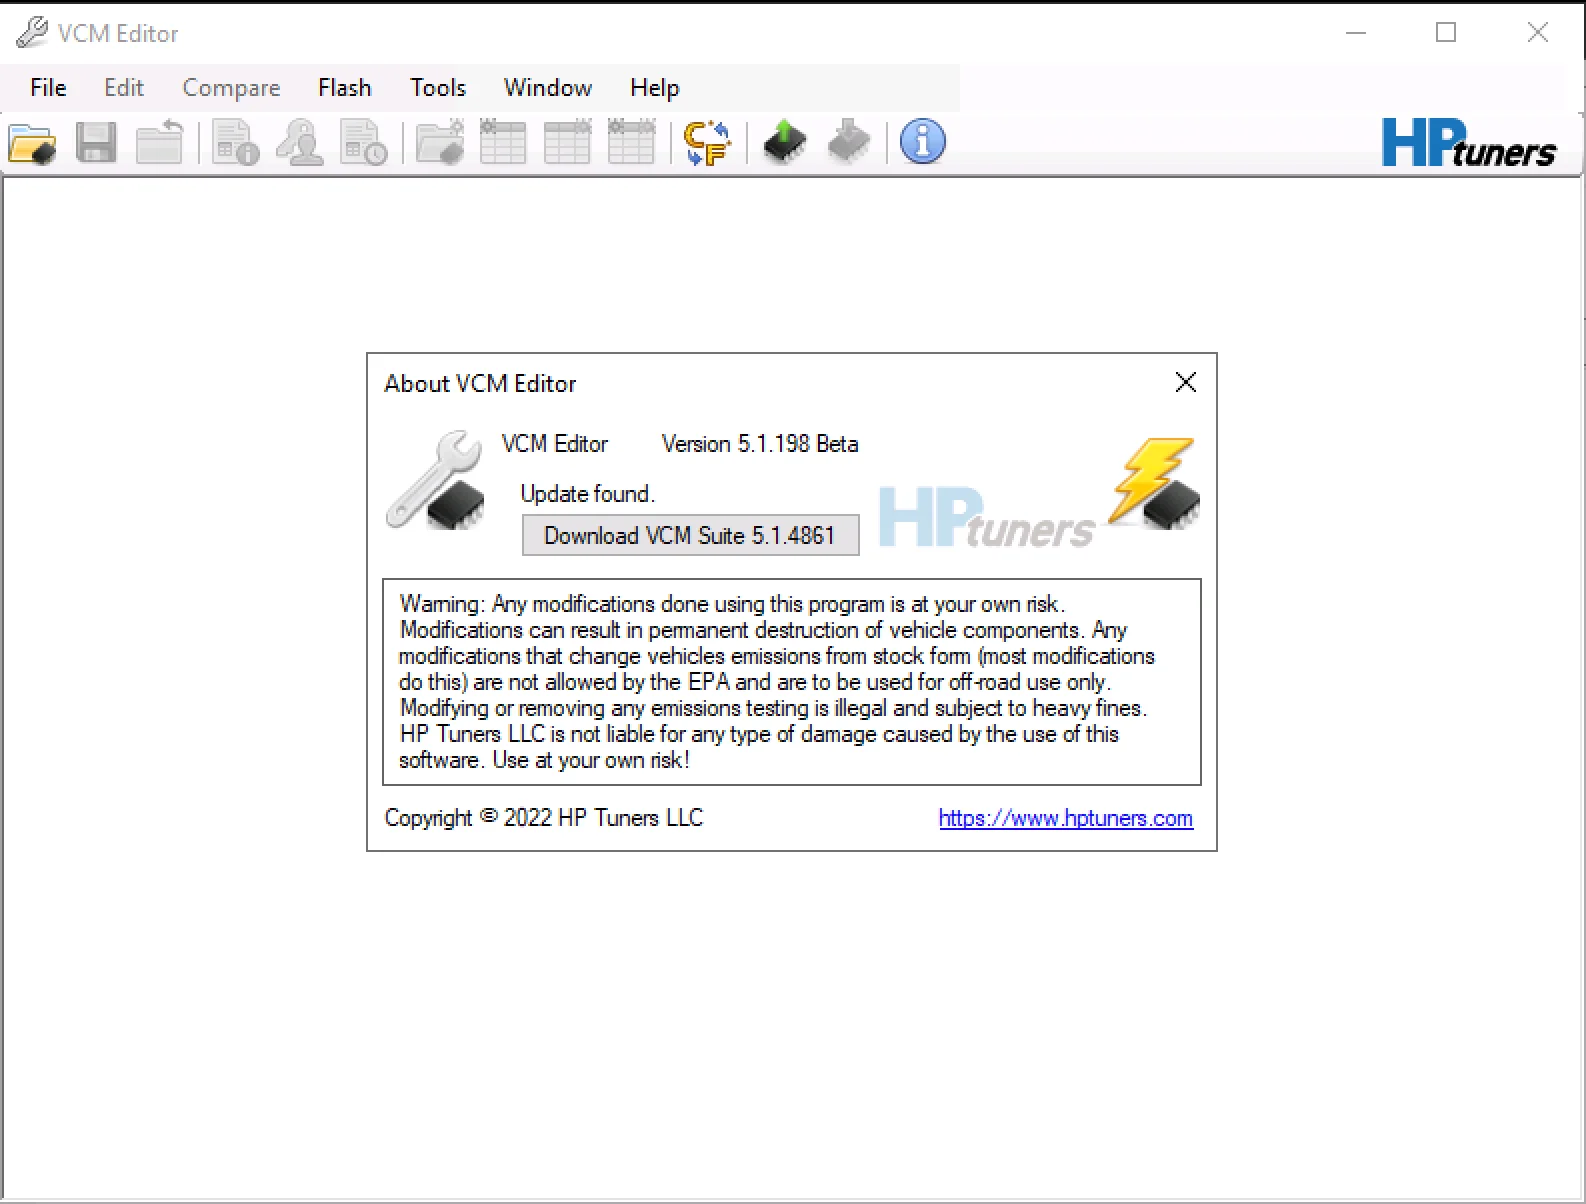Click the Read Vehicle chip icon

[849, 143]
